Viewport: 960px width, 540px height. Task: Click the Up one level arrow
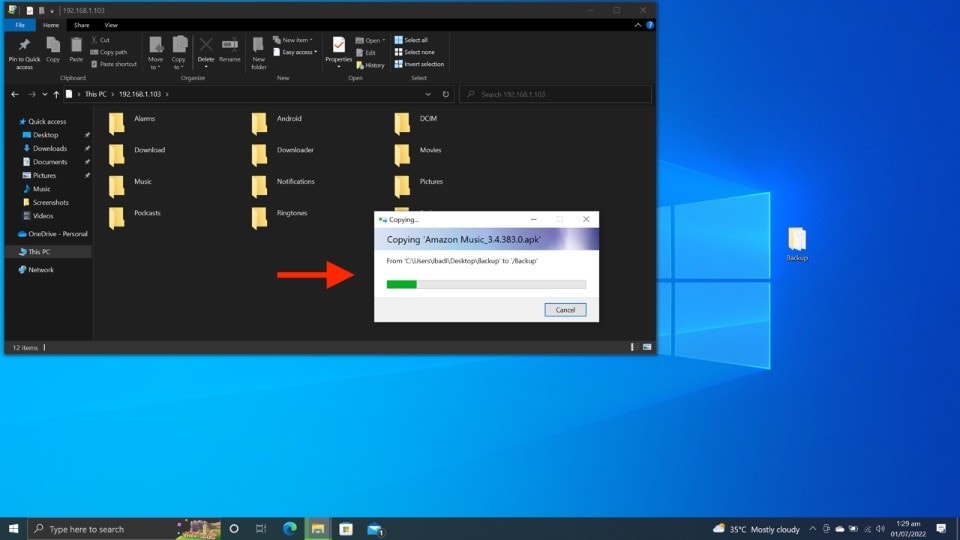point(56,94)
